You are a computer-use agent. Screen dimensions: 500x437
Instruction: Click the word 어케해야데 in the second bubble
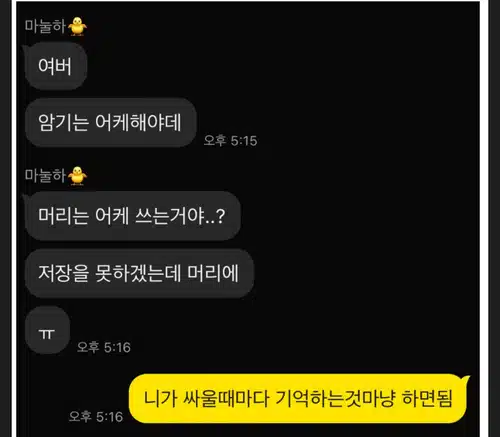(x=138, y=122)
